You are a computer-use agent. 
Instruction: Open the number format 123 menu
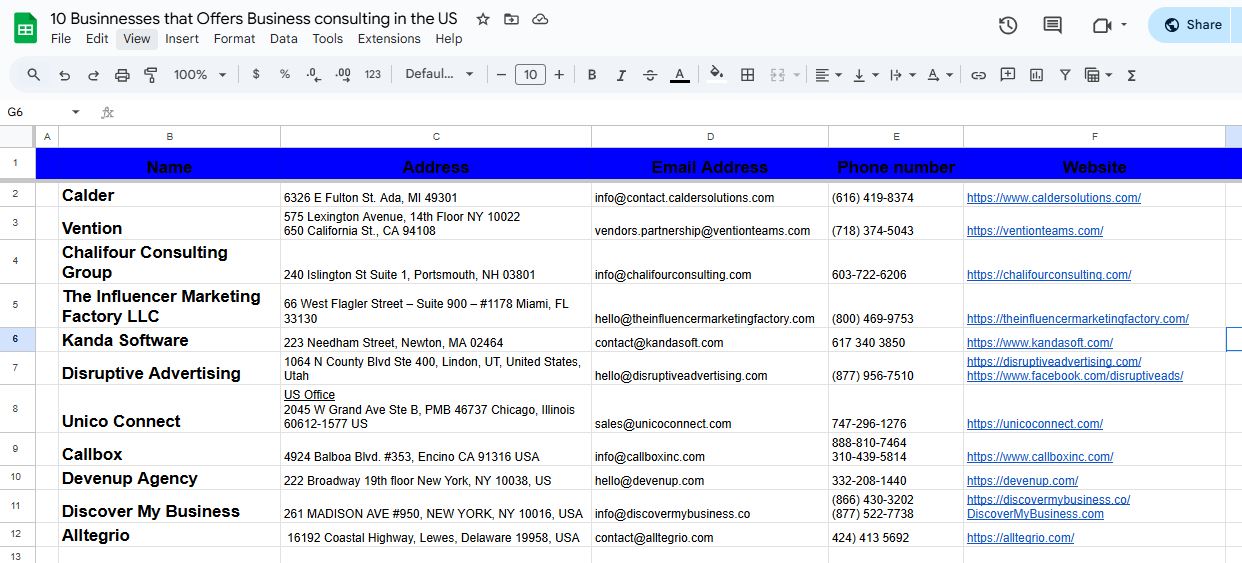coord(373,75)
